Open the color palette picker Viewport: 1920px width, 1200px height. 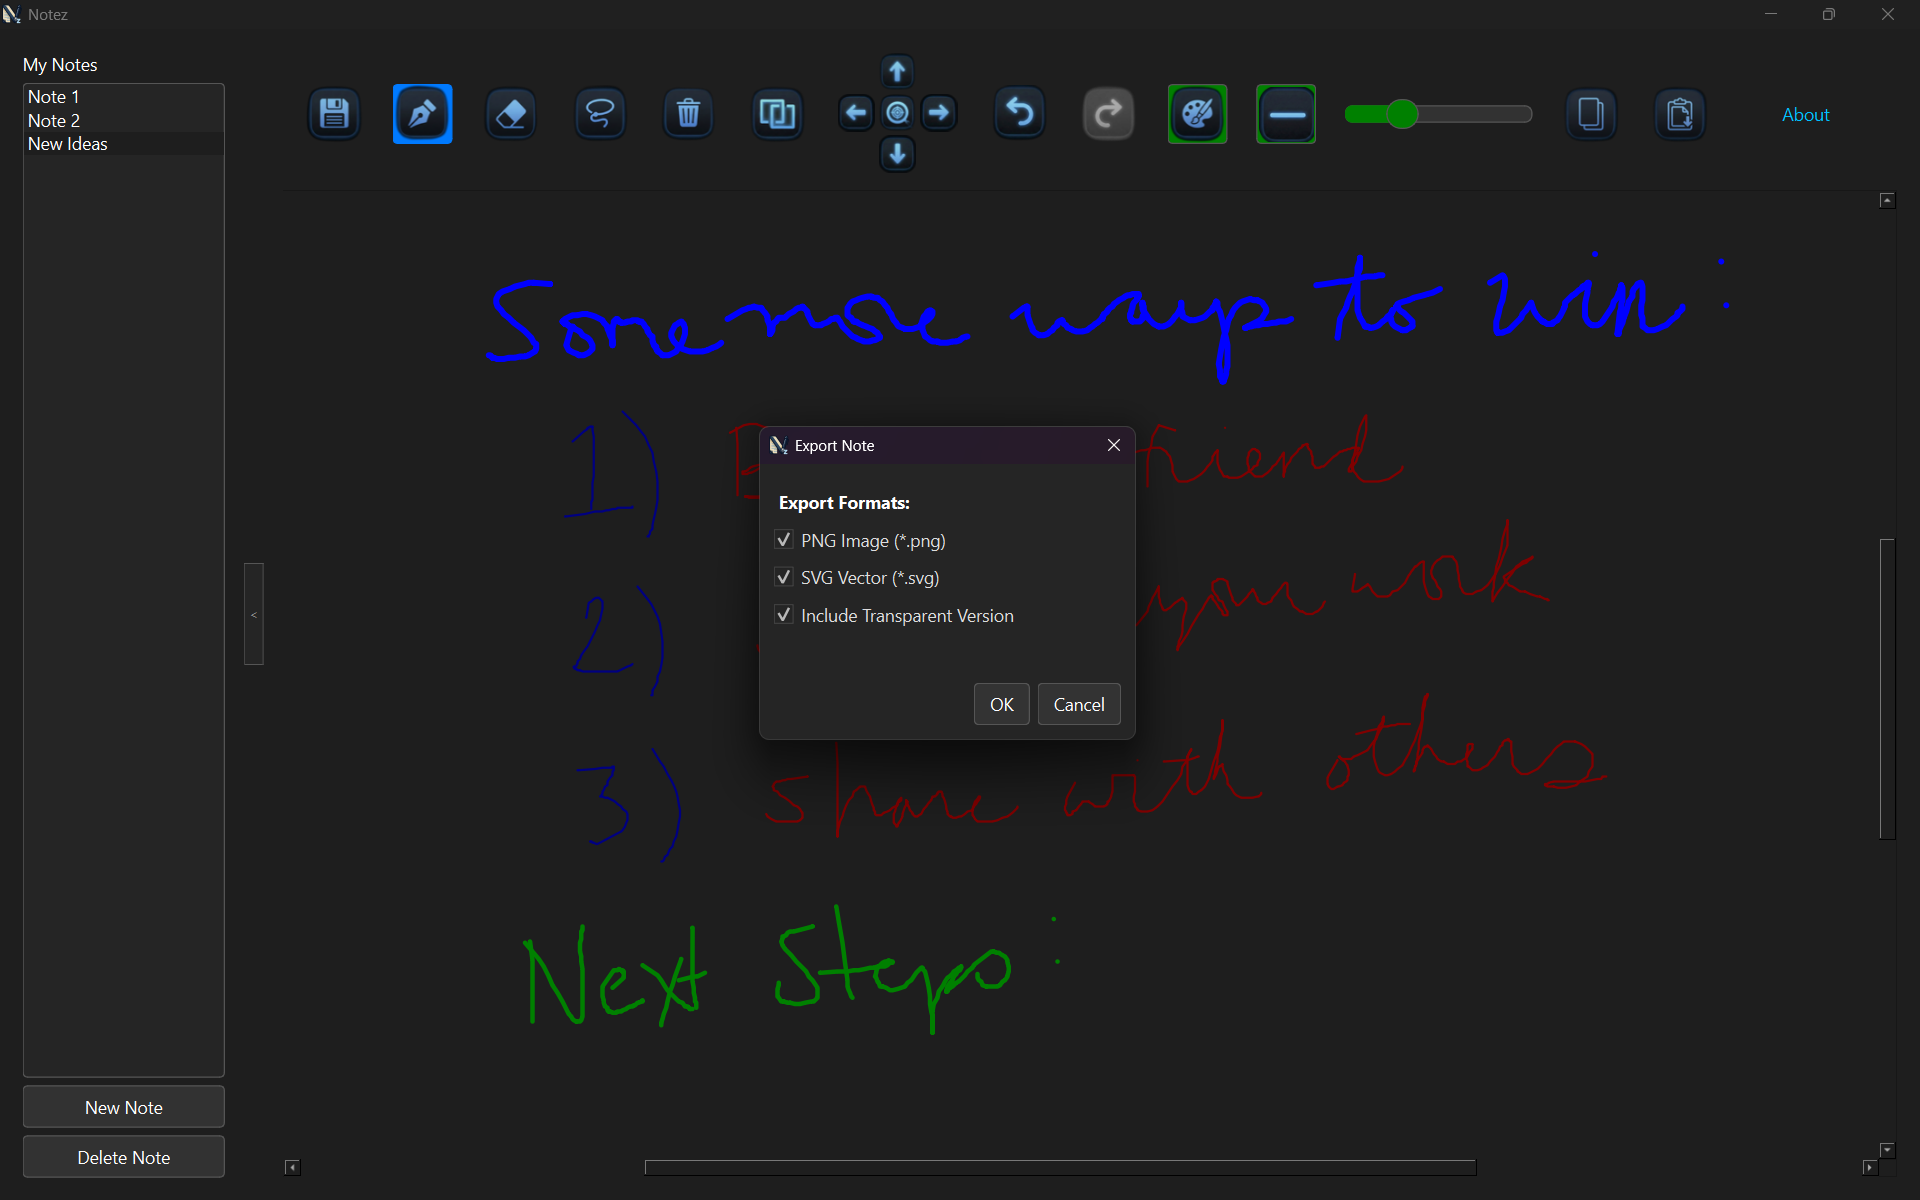click(1197, 113)
